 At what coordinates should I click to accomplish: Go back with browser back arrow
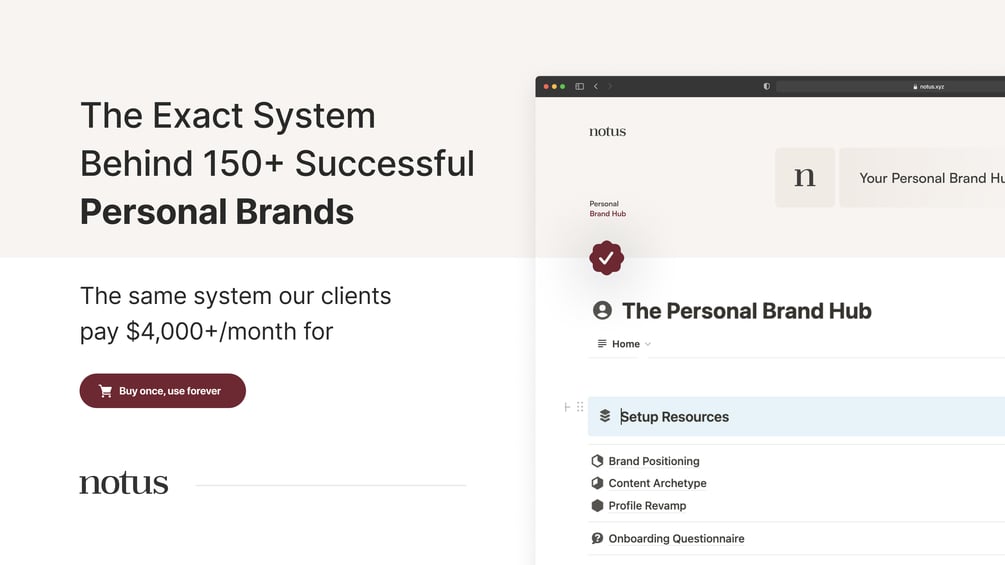coord(596,86)
